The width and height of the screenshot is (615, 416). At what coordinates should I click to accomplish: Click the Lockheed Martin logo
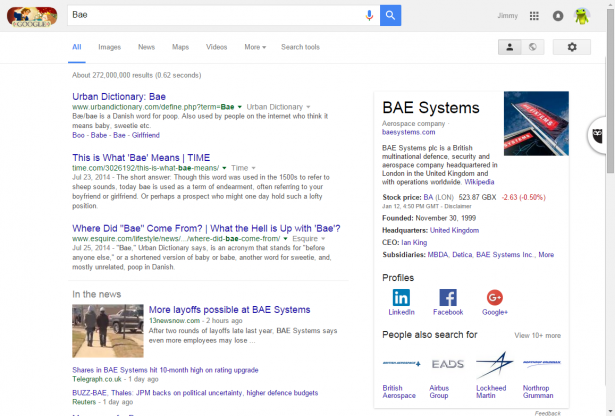point(495,365)
